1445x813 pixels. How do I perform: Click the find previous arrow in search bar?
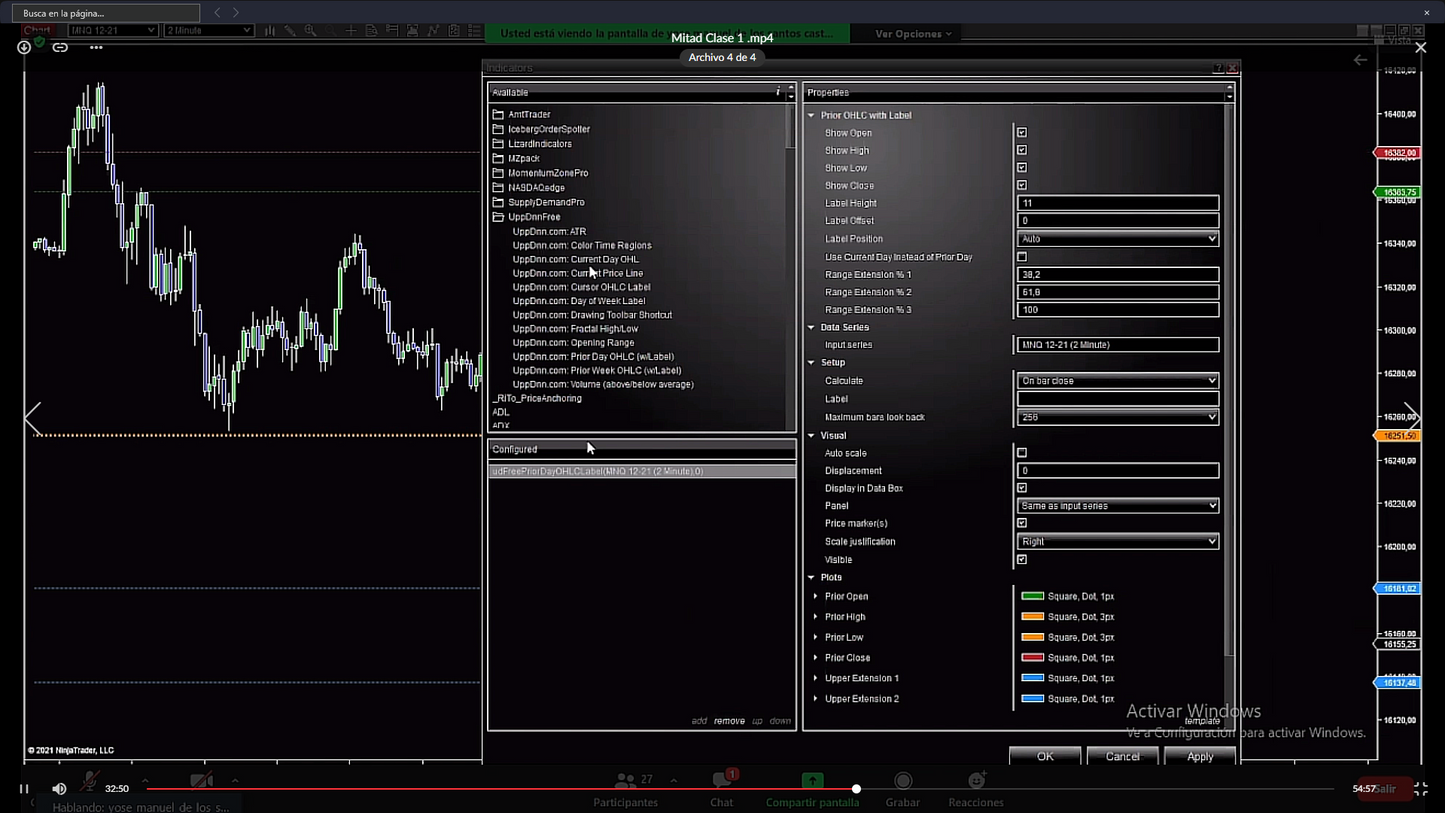(x=217, y=13)
